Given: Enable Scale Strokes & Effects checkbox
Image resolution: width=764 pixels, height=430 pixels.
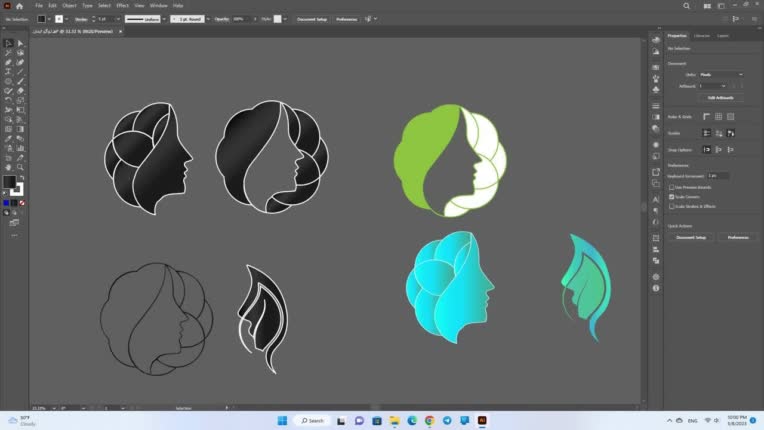Looking at the screenshot, I should pyautogui.click(x=671, y=206).
